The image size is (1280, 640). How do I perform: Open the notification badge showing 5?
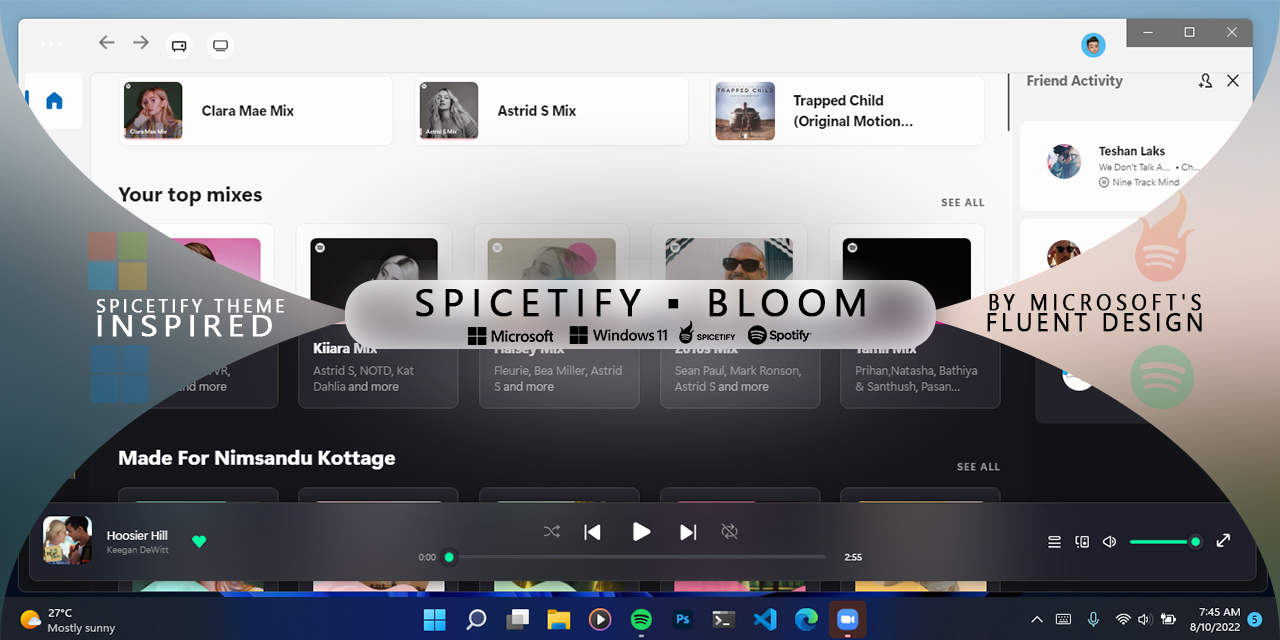pyautogui.click(x=1254, y=620)
